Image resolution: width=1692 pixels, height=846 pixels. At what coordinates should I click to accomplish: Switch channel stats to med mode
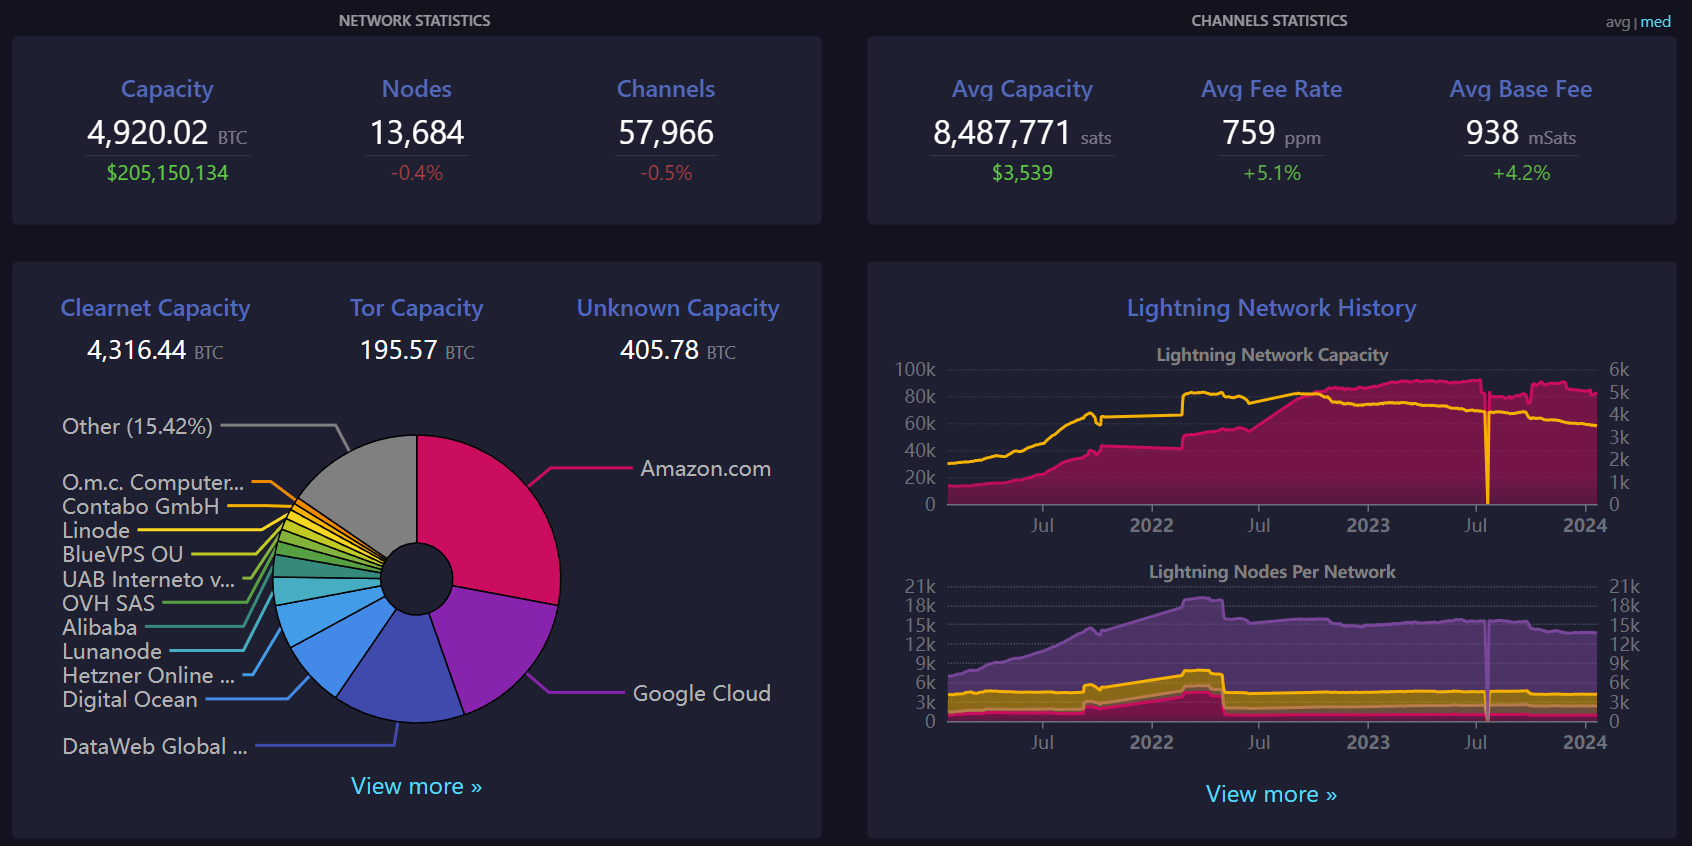(x=1656, y=22)
